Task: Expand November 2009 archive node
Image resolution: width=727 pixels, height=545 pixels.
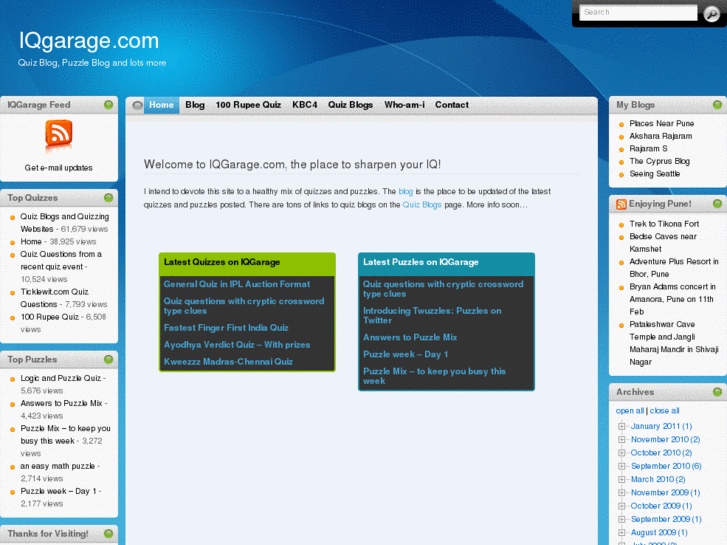Action: [x=621, y=493]
